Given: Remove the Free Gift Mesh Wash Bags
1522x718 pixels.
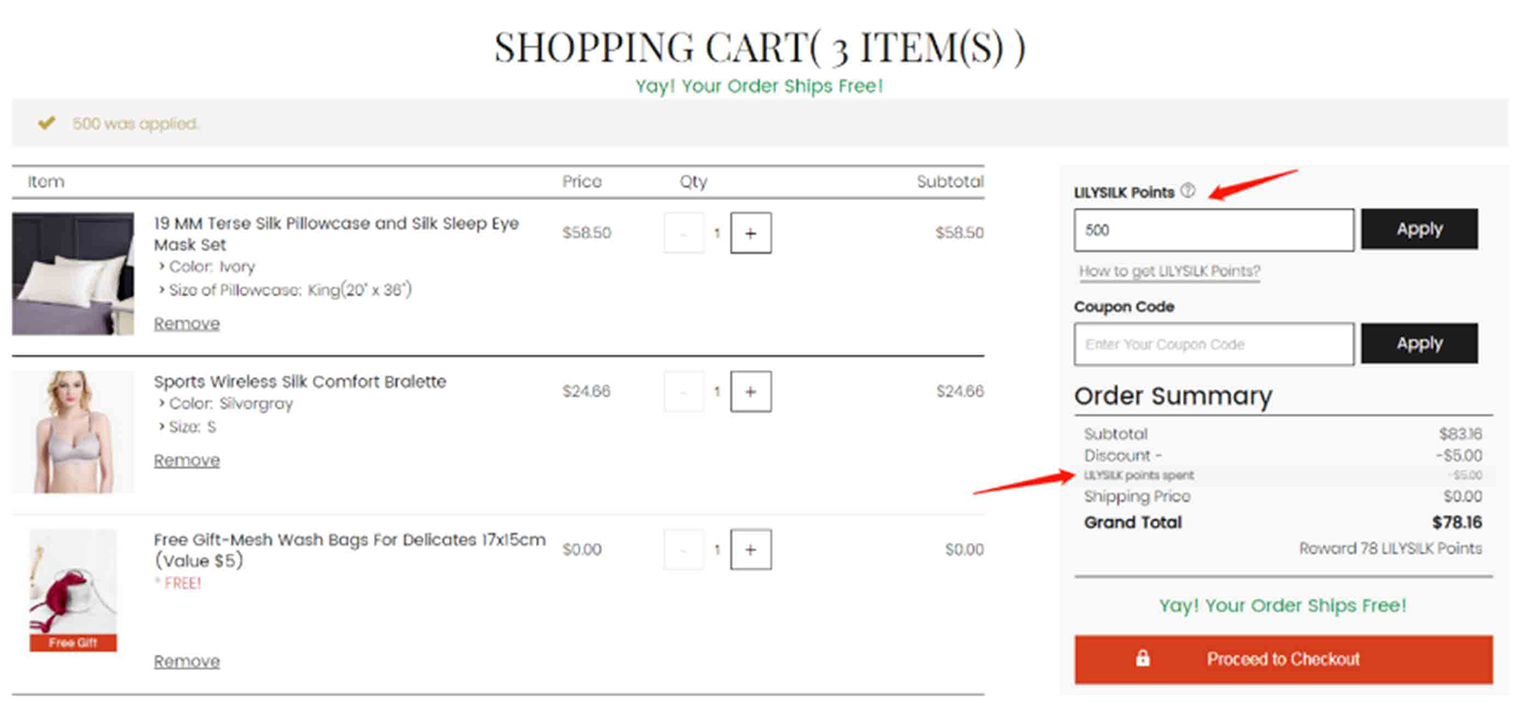Looking at the screenshot, I should point(187,662).
